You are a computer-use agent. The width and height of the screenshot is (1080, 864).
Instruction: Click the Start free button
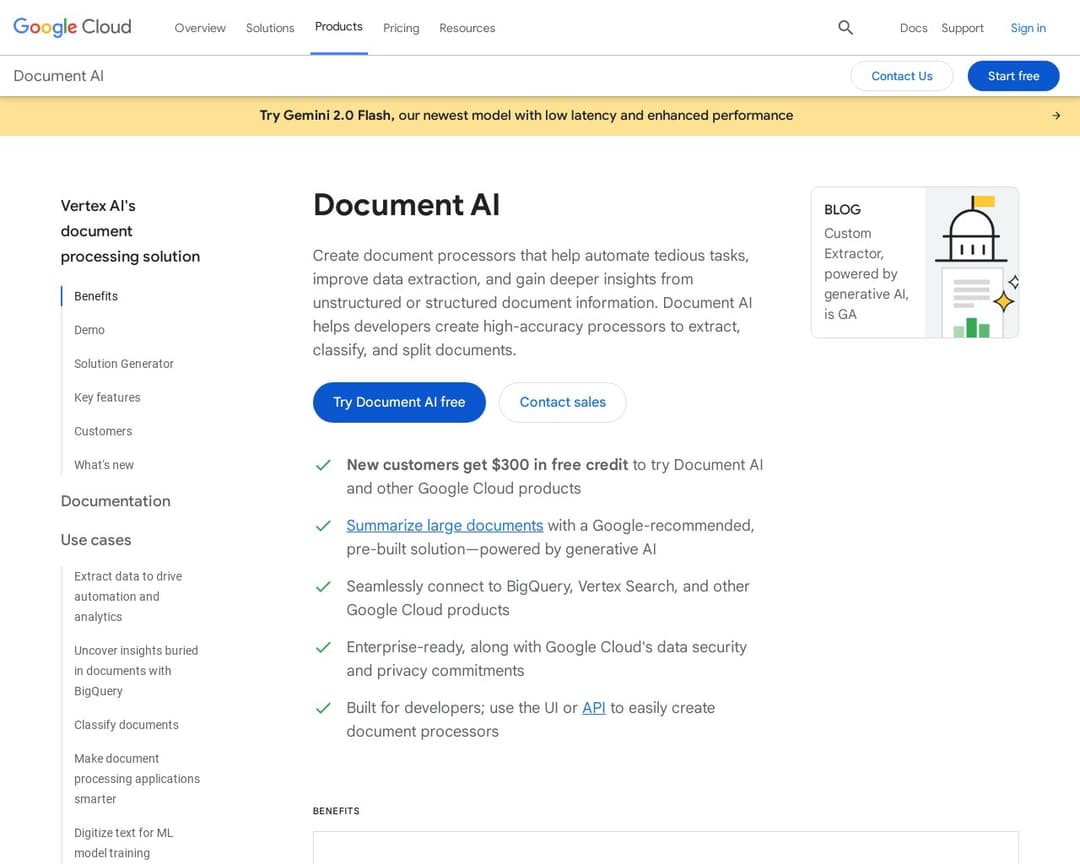[1013, 76]
